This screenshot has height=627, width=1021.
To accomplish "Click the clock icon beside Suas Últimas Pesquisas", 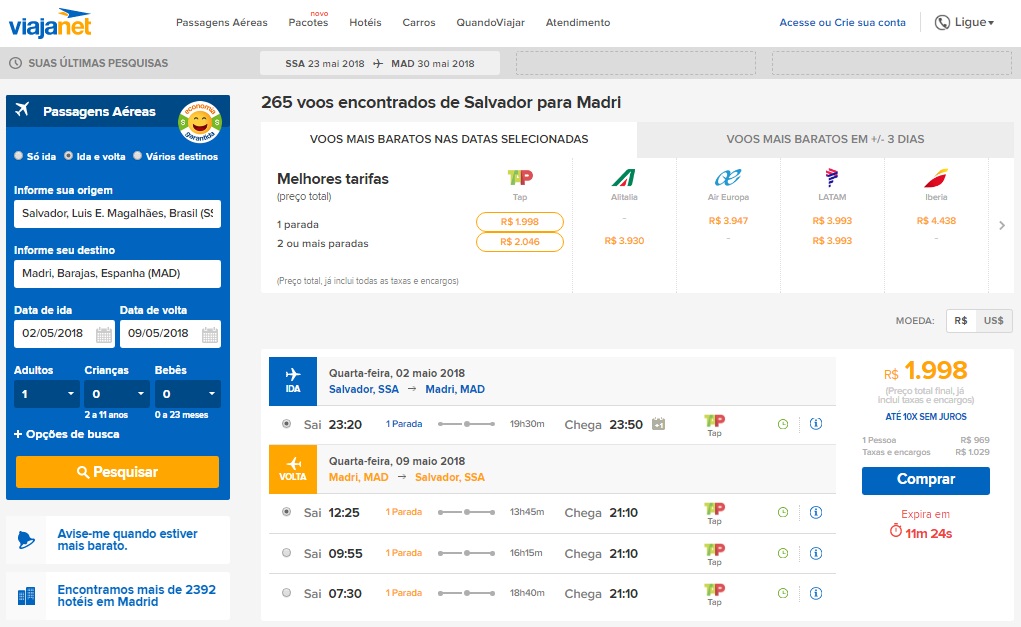I will click(x=15, y=63).
